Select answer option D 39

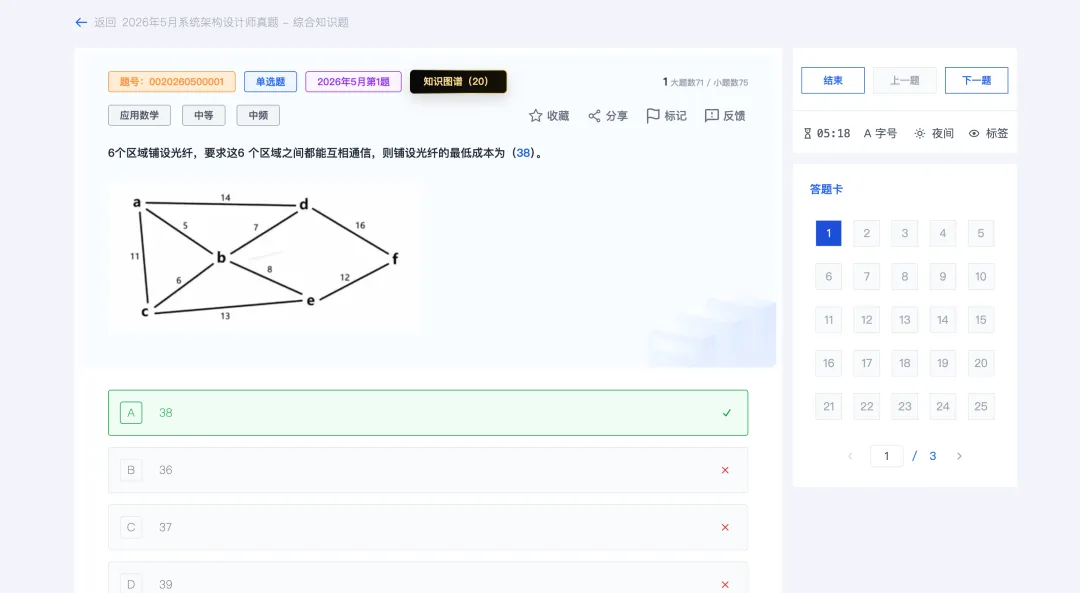click(428, 578)
